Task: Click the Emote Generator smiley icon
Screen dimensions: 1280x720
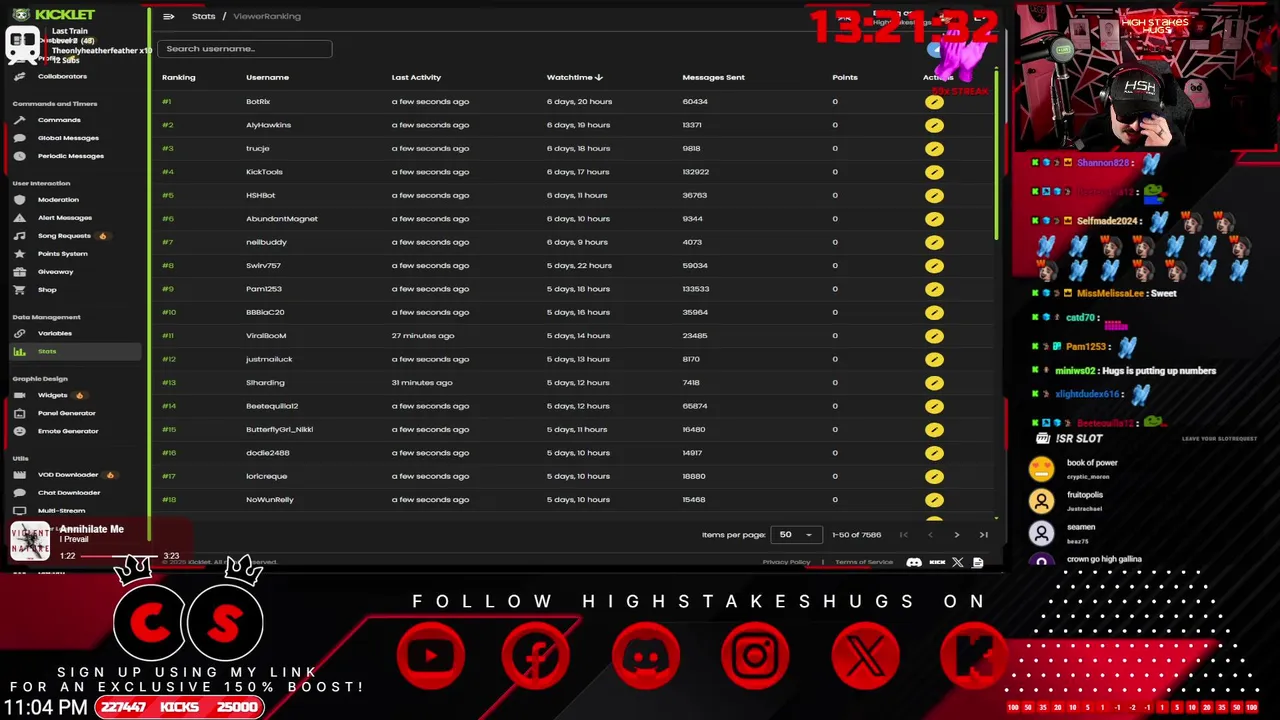Action: [19, 431]
